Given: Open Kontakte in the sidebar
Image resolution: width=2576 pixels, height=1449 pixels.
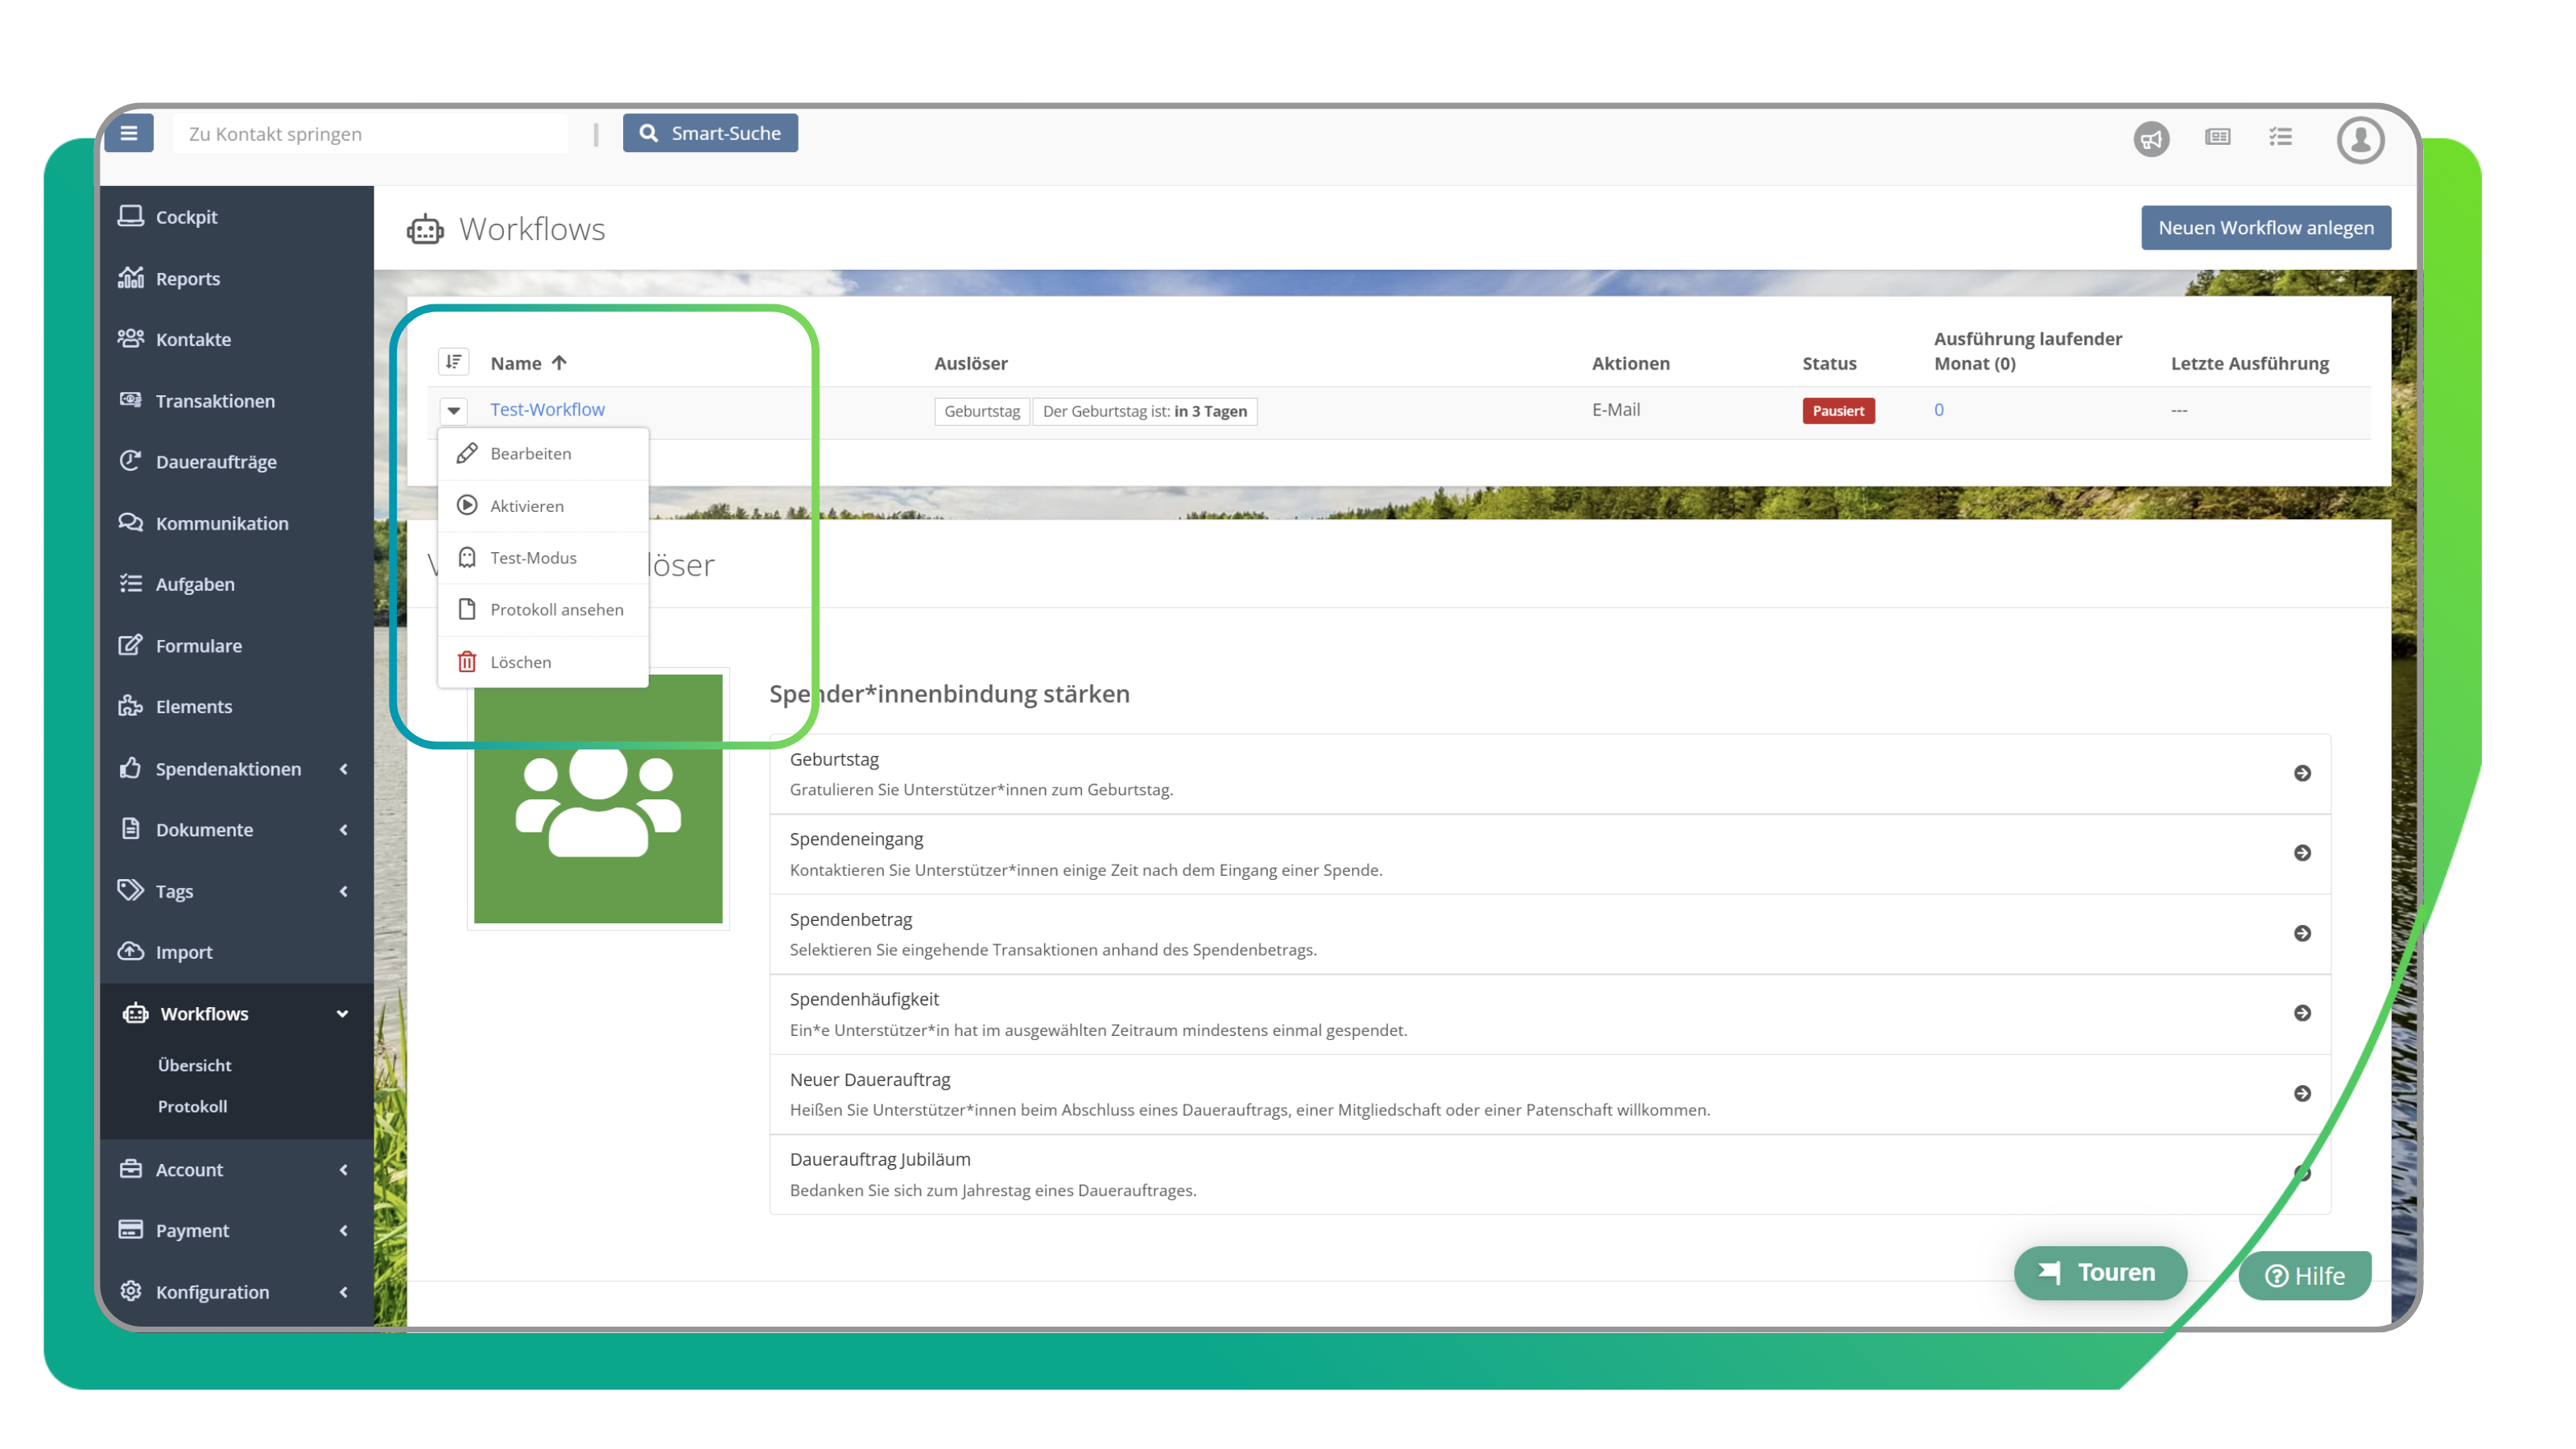Looking at the screenshot, I should (195, 339).
